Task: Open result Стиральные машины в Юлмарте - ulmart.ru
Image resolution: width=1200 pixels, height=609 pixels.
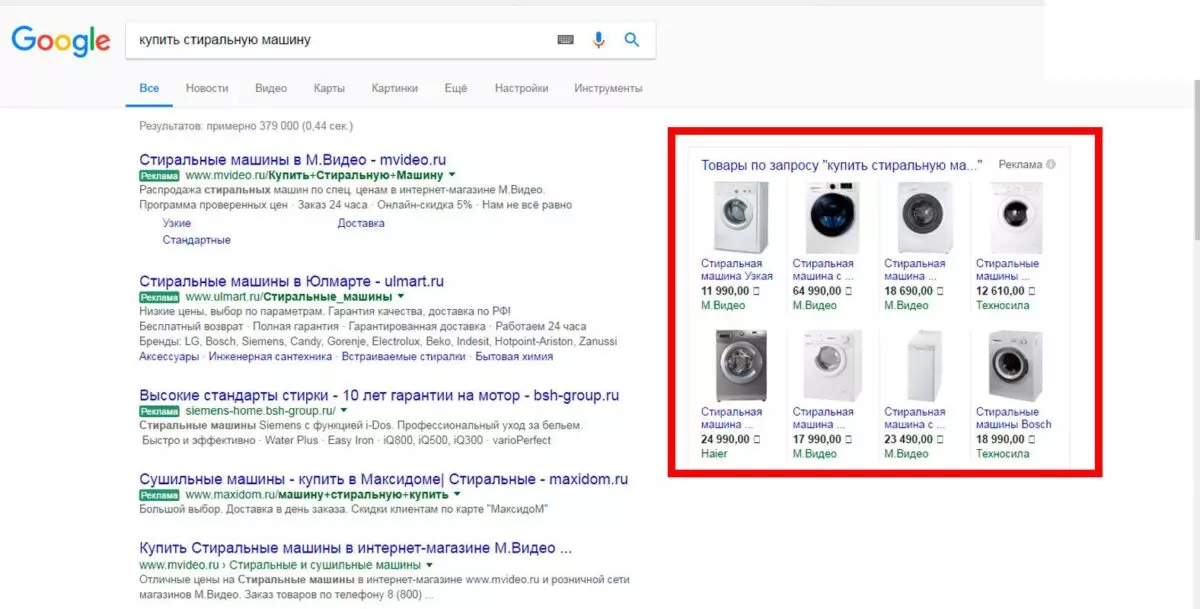Action: click(292, 281)
